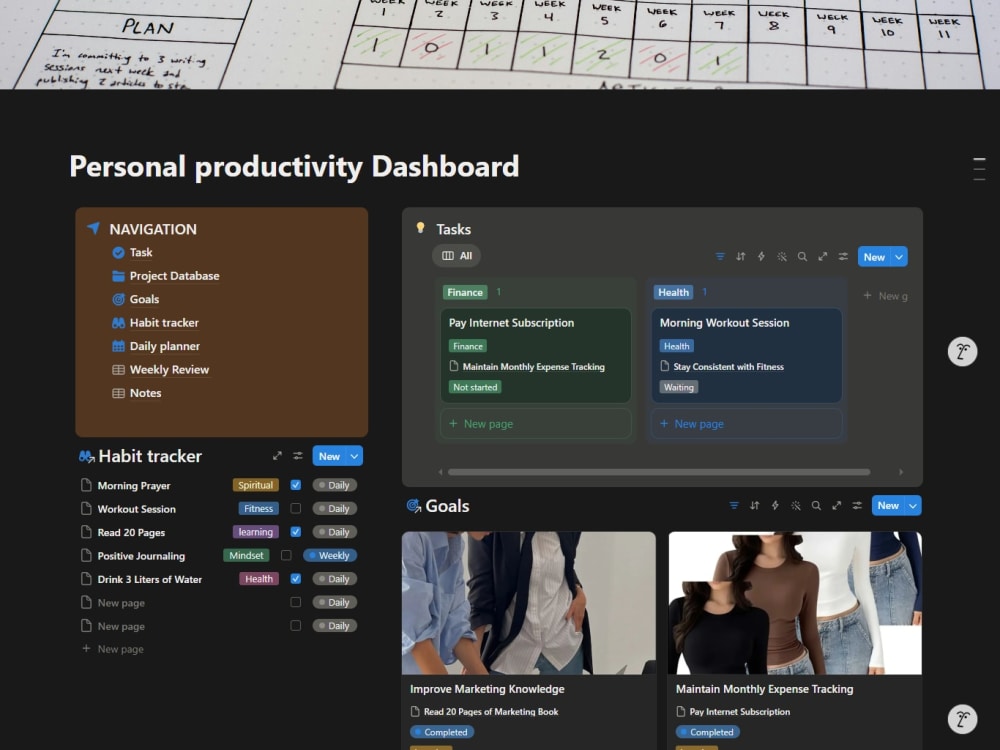Click the Morning Prayer page icon

[86, 485]
